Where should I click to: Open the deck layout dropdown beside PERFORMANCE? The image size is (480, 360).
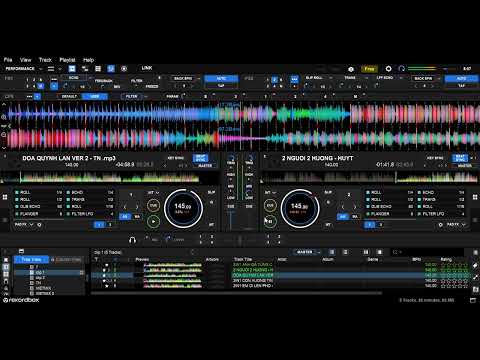53,69
